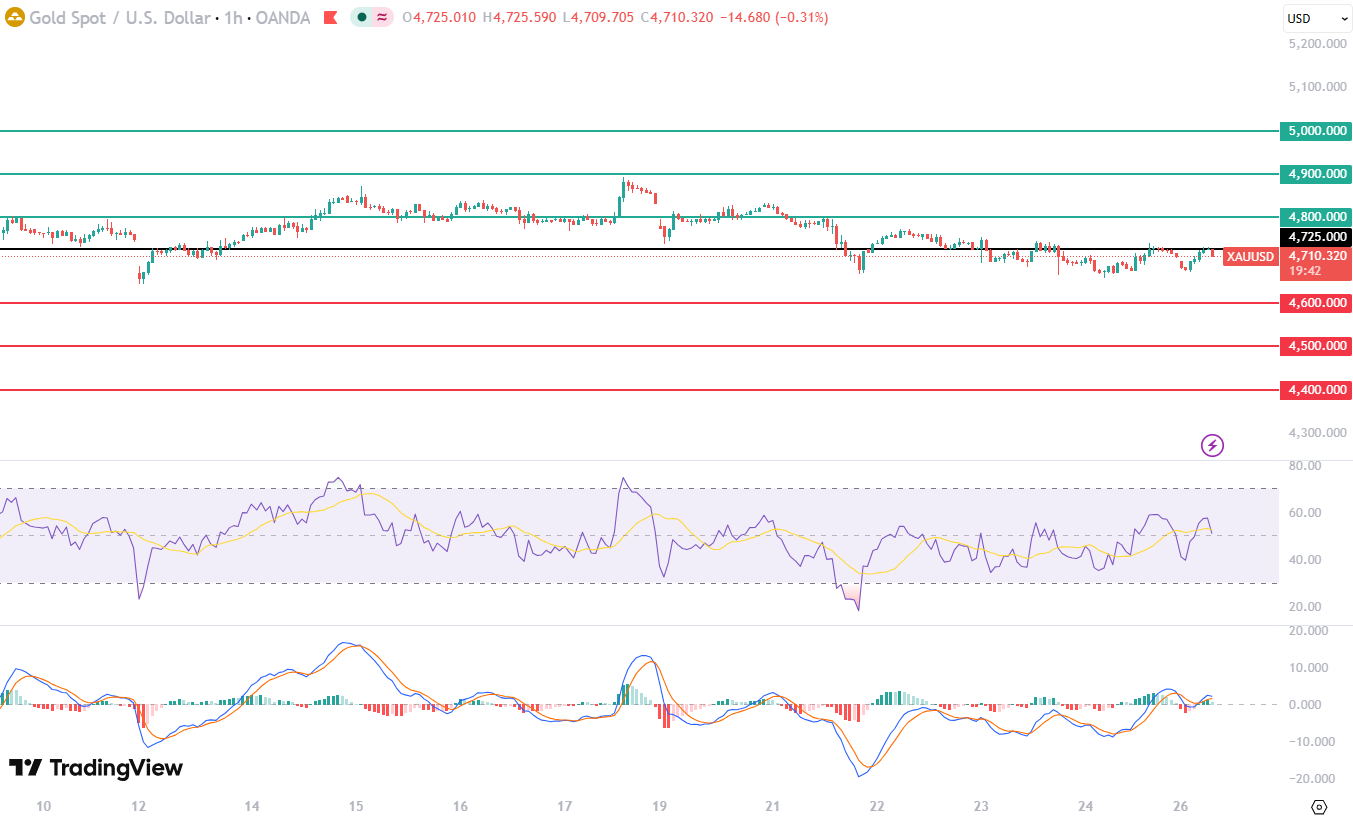Click the red flag icon

coord(330,17)
